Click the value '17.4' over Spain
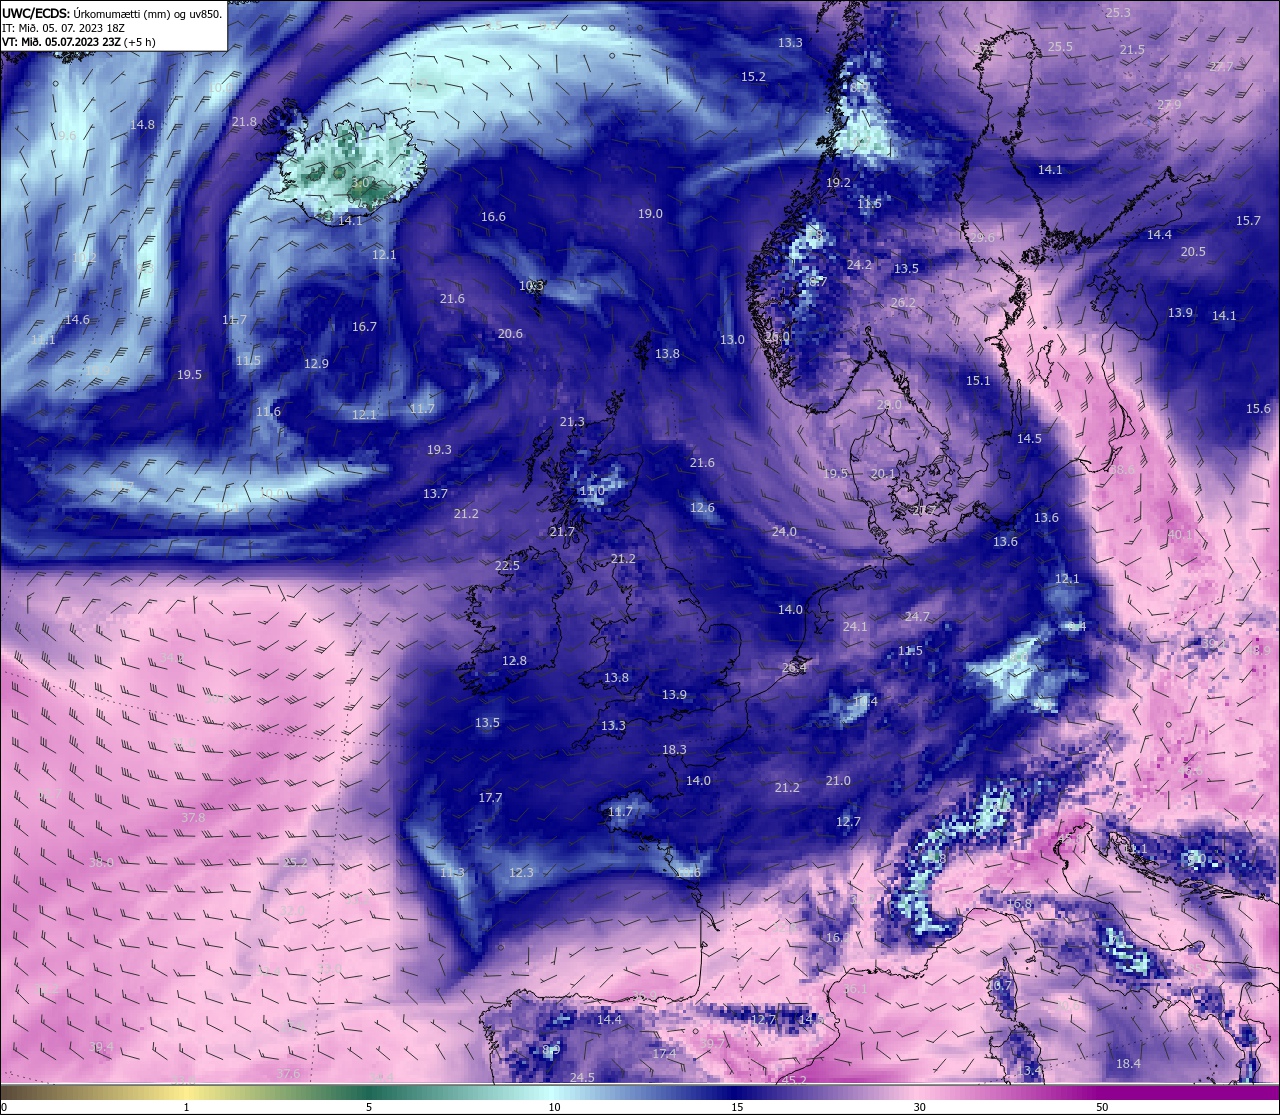 click(664, 1054)
